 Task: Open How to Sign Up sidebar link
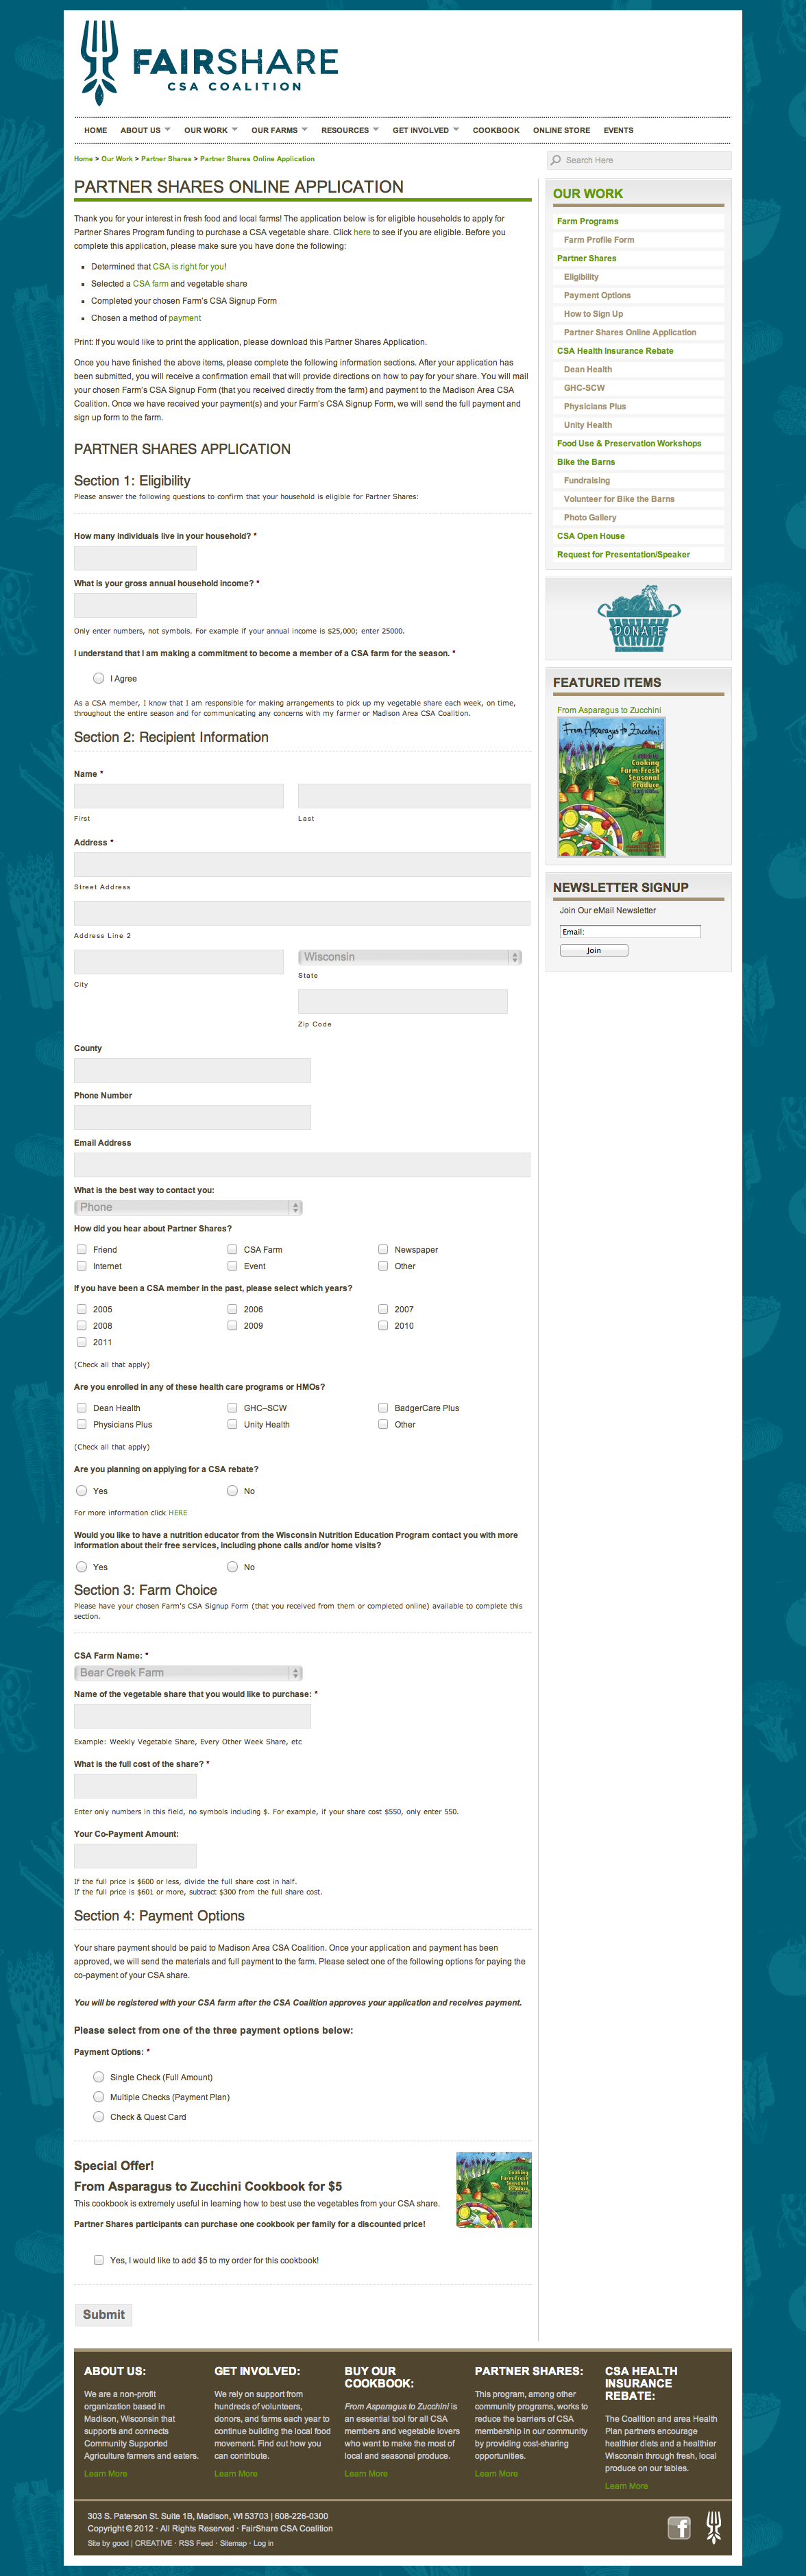593,314
